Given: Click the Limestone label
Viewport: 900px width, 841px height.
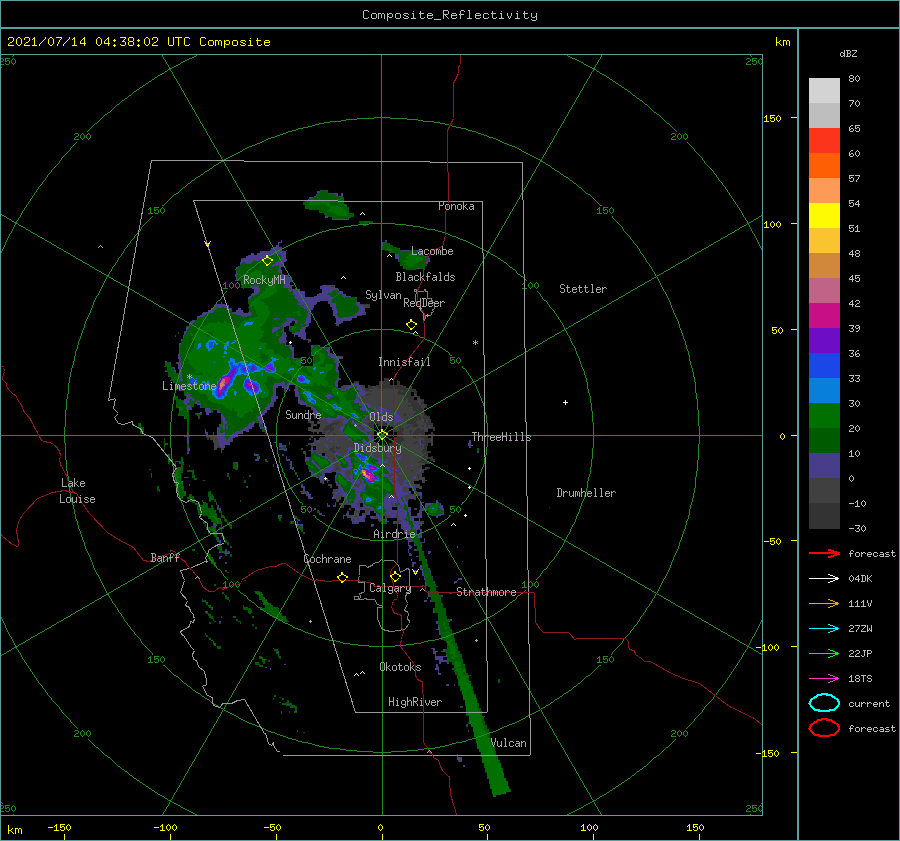Looking at the screenshot, I should click(189, 386).
